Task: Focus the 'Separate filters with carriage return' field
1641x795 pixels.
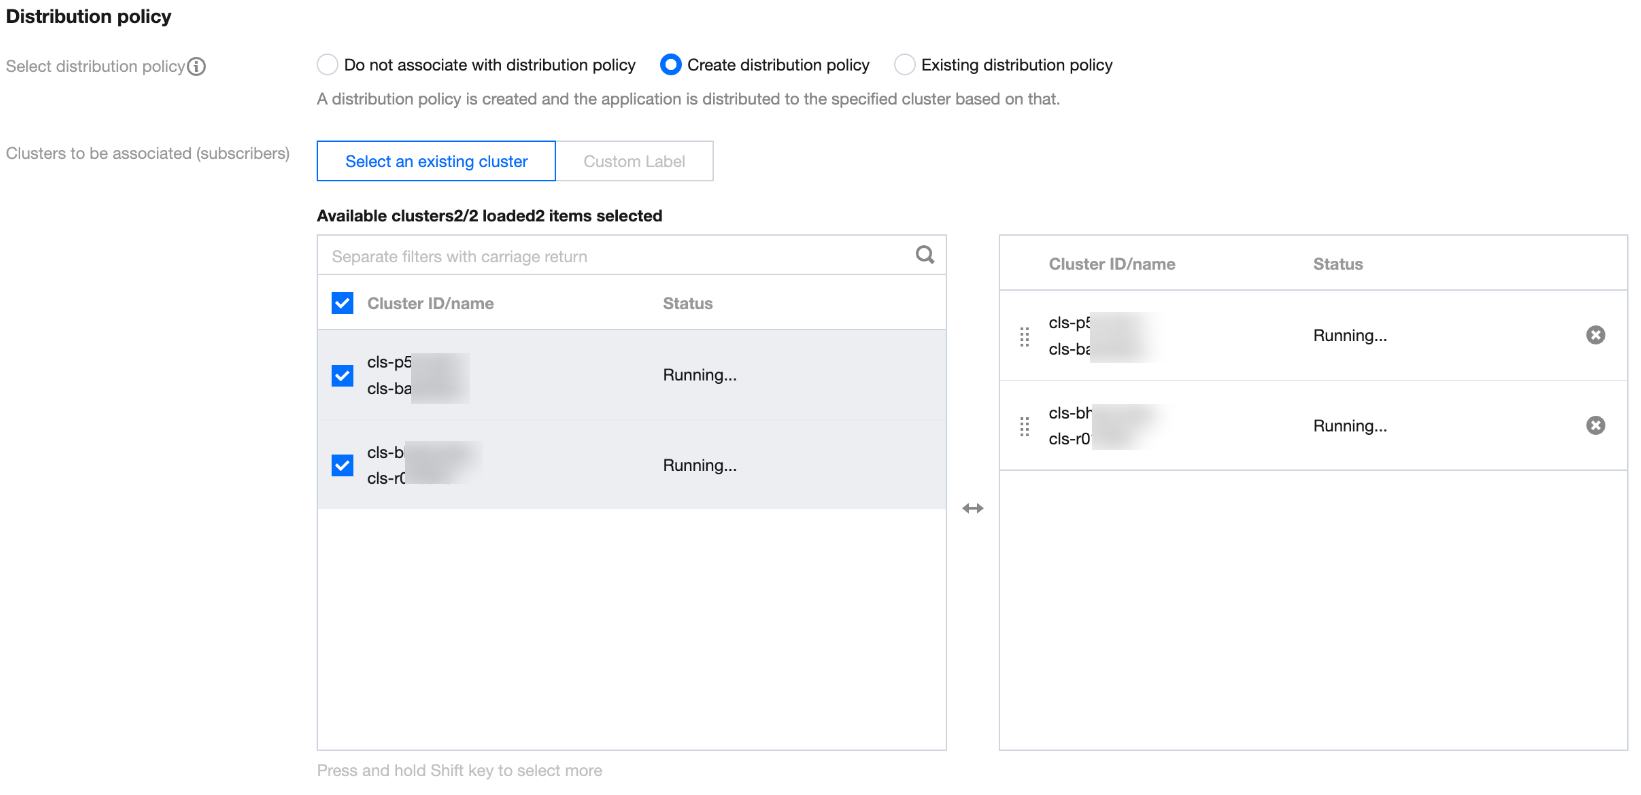Action: click(x=615, y=256)
